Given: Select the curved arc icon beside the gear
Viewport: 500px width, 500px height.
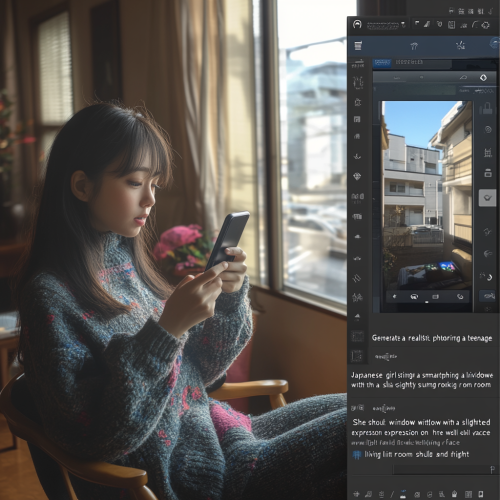Looking at the screenshot, I should (475, 25).
